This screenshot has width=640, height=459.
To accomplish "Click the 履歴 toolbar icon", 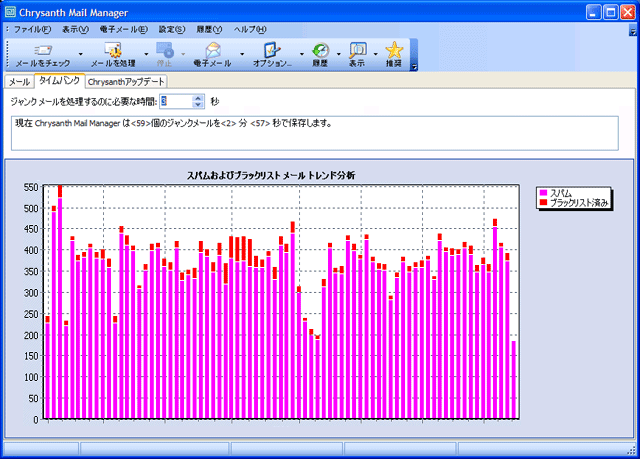I will pyautogui.click(x=320, y=50).
